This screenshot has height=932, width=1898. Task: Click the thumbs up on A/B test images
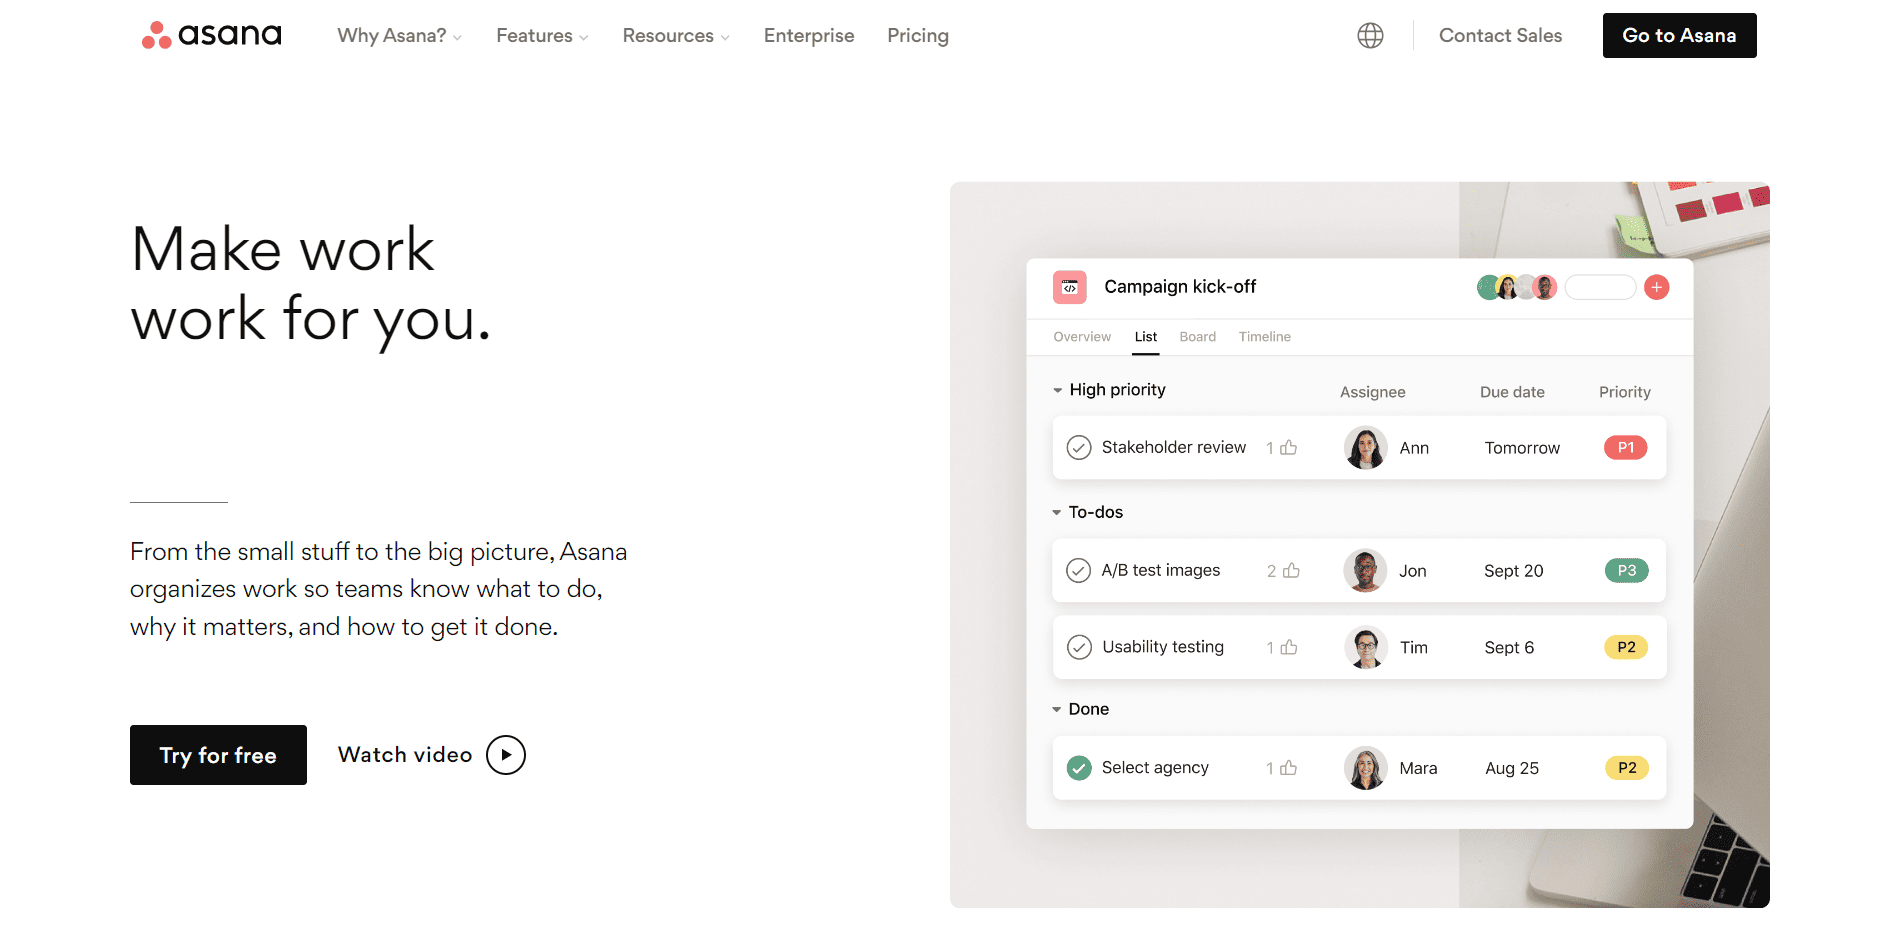tap(1289, 570)
